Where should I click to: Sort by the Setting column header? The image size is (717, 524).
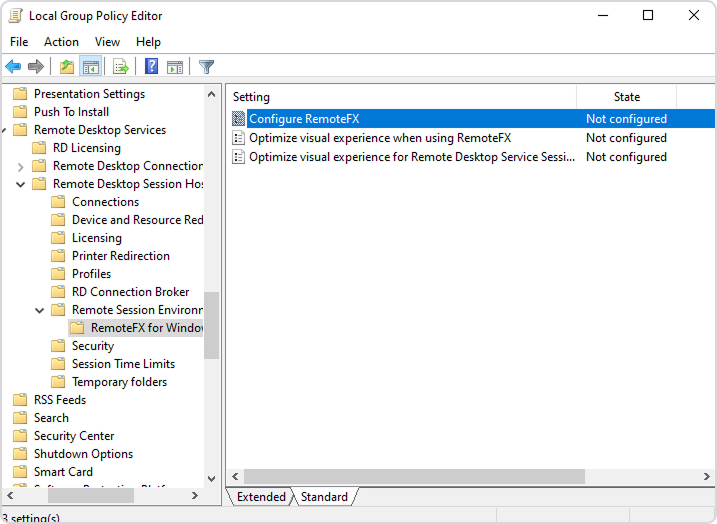pos(401,97)
